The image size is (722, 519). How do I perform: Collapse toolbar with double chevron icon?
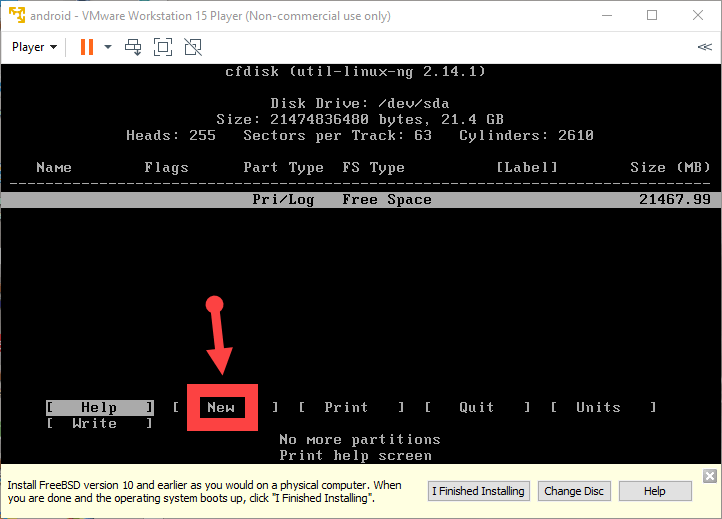tap(704, 47)
